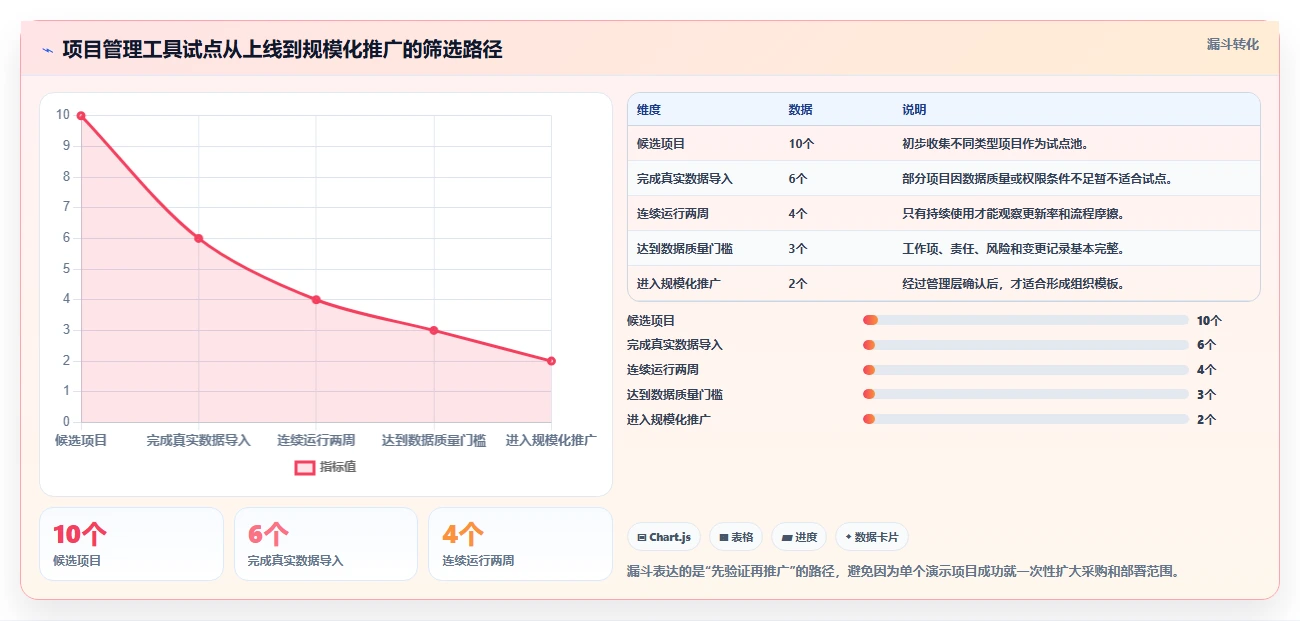The height and width of the screenshot is (621, 1300).
Task: Click the 漏斗转化 badge
Action: [1232, 44]
